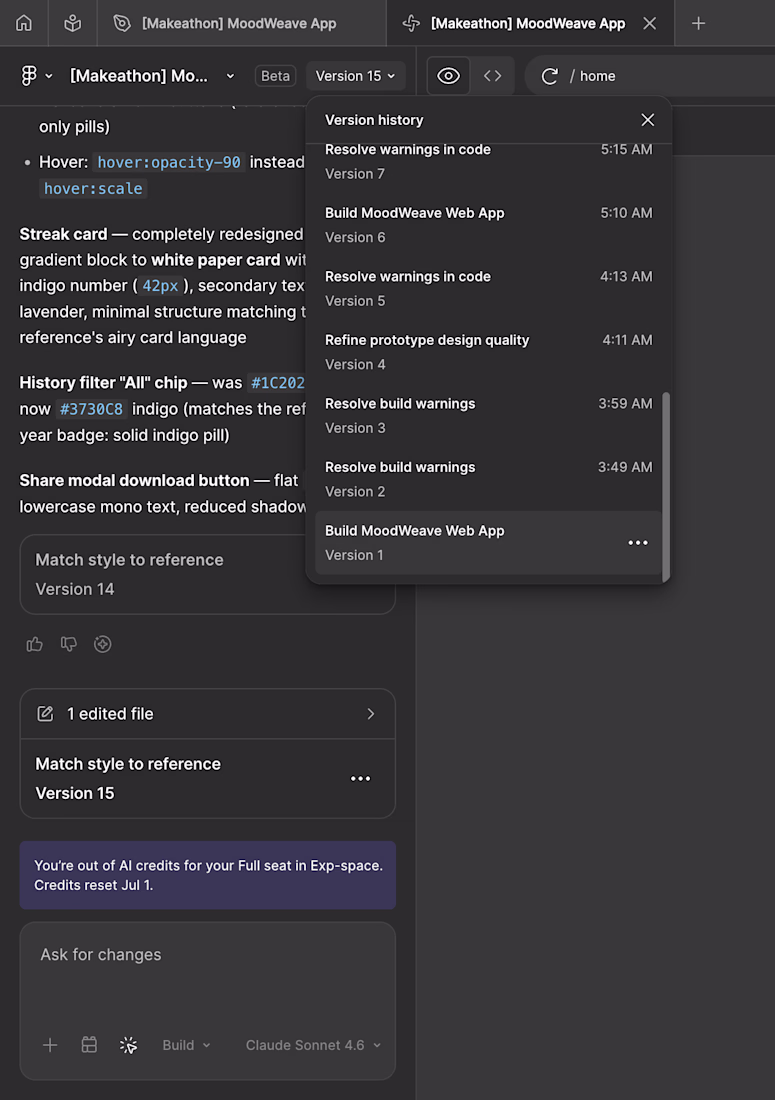Reload the preview with the refresh icon

[549, 76]
